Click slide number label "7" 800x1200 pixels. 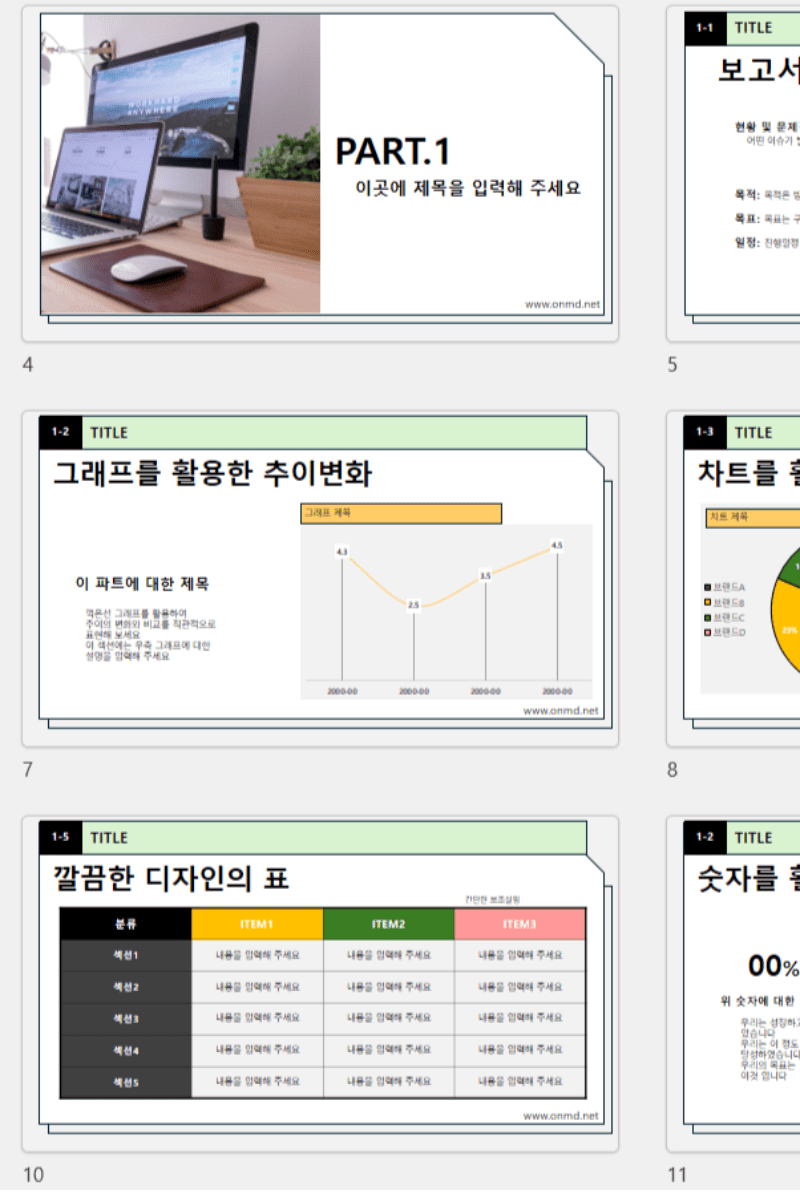tap(28, 770)
